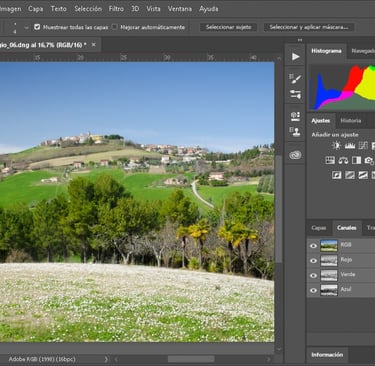Open the Filtro menu
Viewport: 375px width, 366px height.
[x=116, y=9]
